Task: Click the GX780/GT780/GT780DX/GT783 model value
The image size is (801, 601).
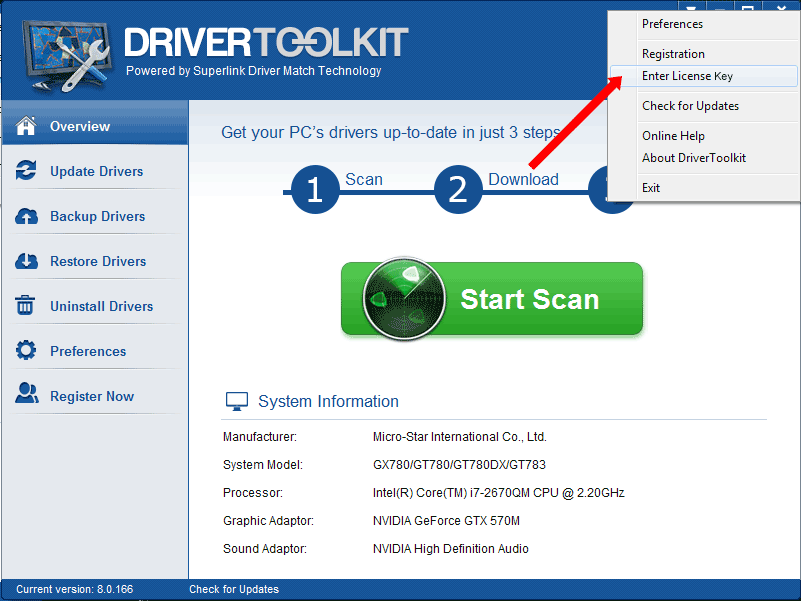Action: pos(459,465)
